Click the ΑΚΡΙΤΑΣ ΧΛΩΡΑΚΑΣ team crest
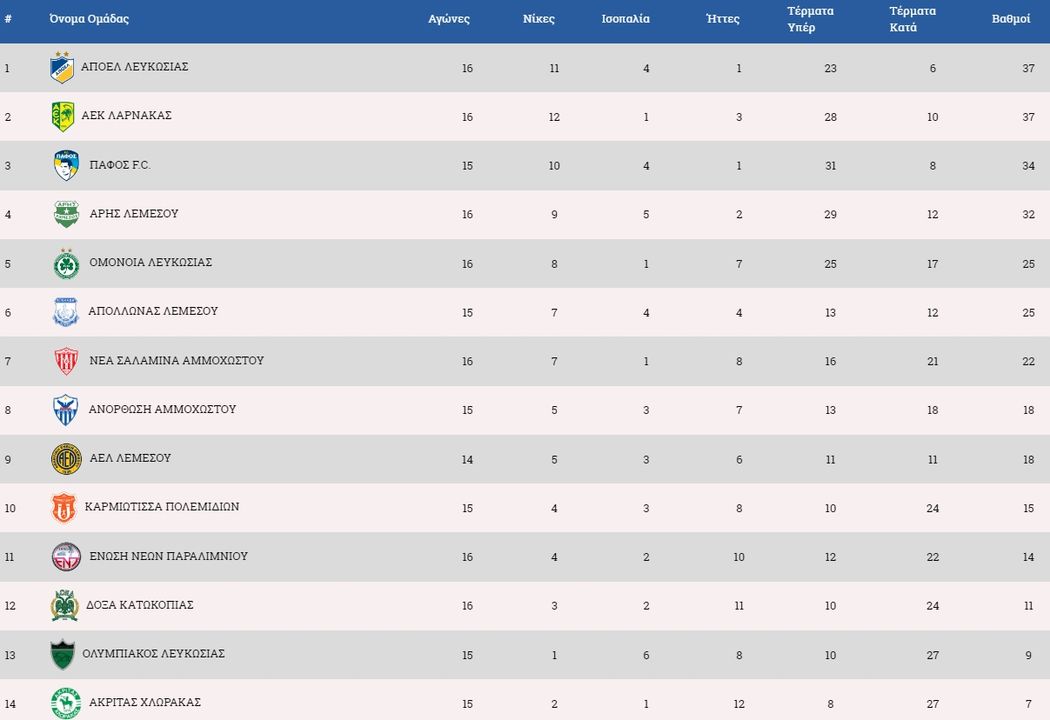1050x720 pixels. pos(66,703)
